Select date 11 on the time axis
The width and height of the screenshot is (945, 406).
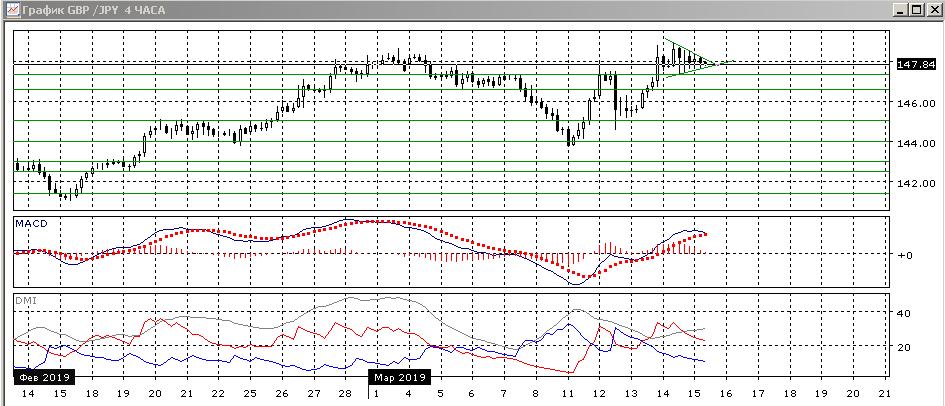tap(569, 395)
